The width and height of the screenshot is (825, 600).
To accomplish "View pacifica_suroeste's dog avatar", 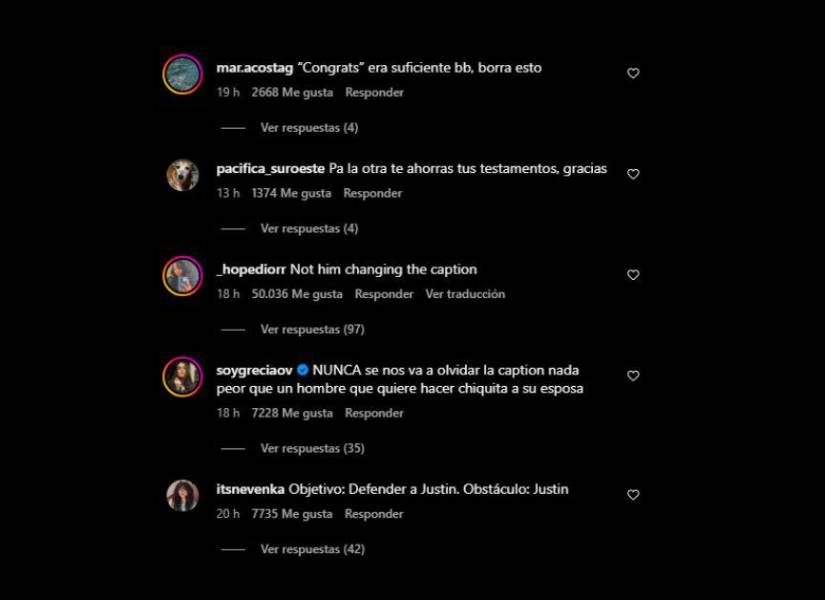I will [x=183, y=175].
